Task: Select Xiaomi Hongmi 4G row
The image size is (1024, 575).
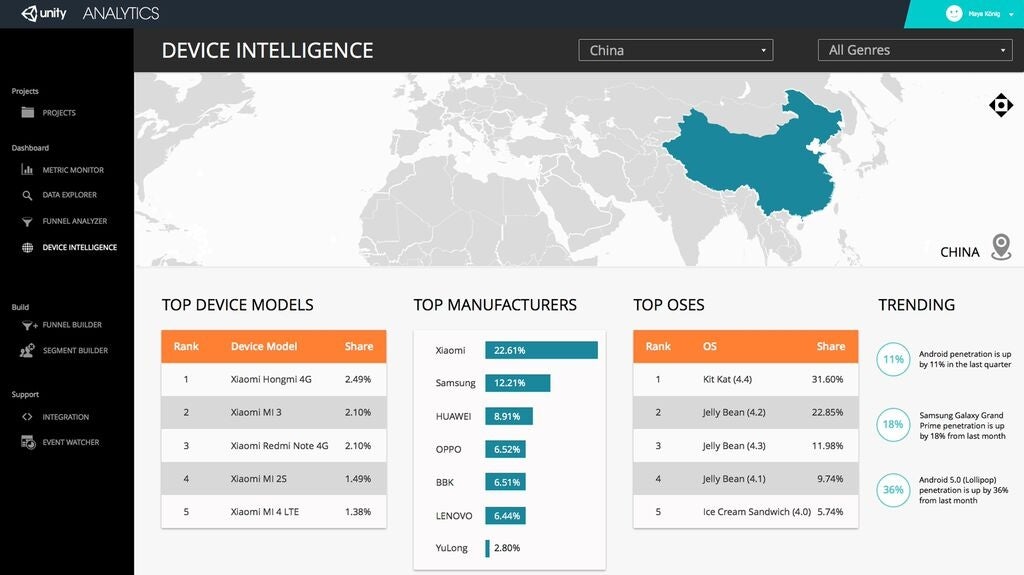Action: [274, 379]
